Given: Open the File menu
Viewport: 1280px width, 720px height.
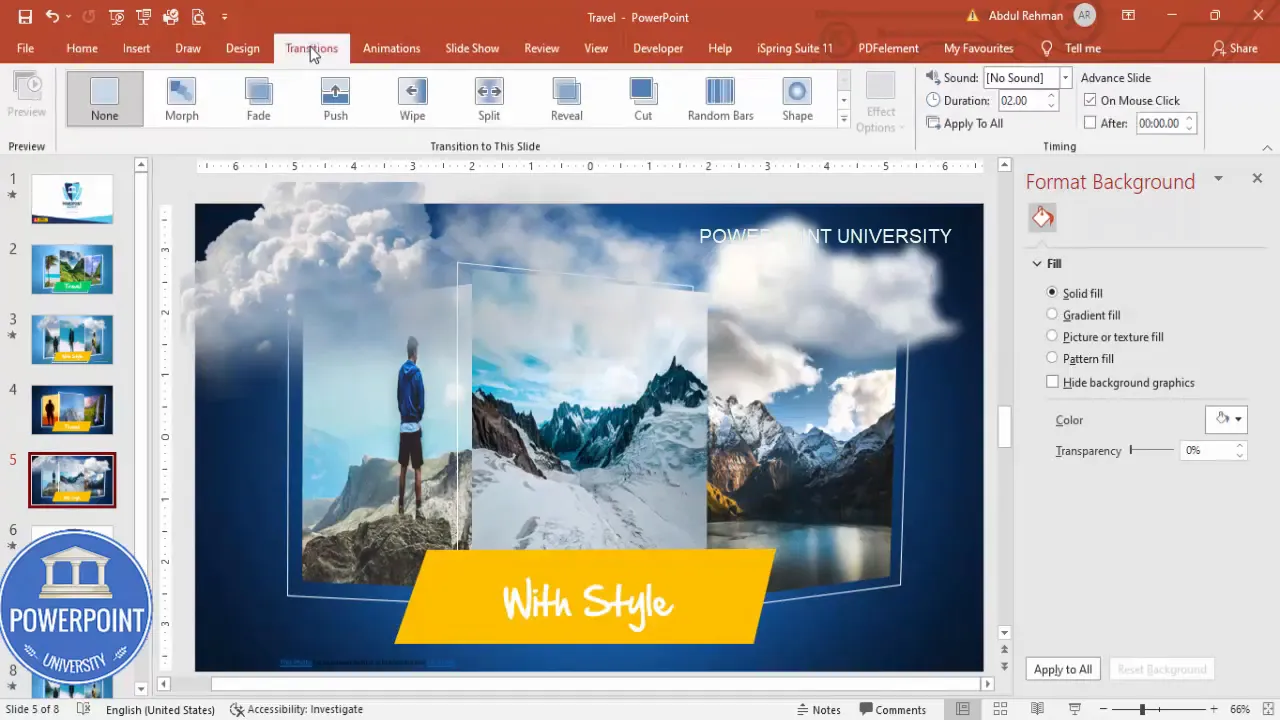Looking at the screenshot, I should (25, 48).
